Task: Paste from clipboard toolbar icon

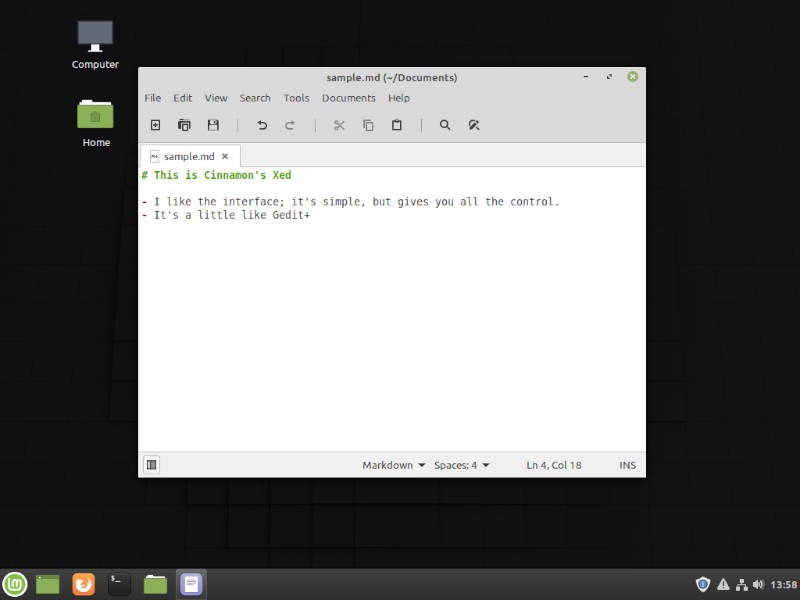Action: coord(397,125)
